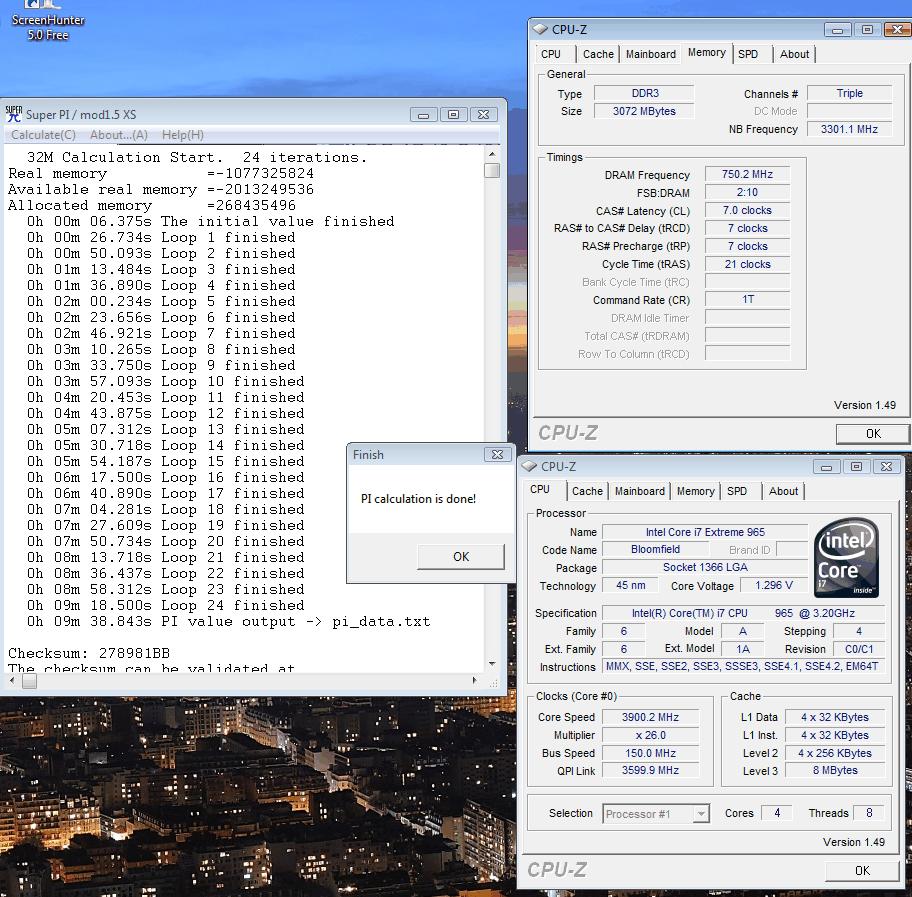Screen dimensions: 912x897
Task: Click OK in the lower CPU-Z window
Action: [x=862, y=870]
